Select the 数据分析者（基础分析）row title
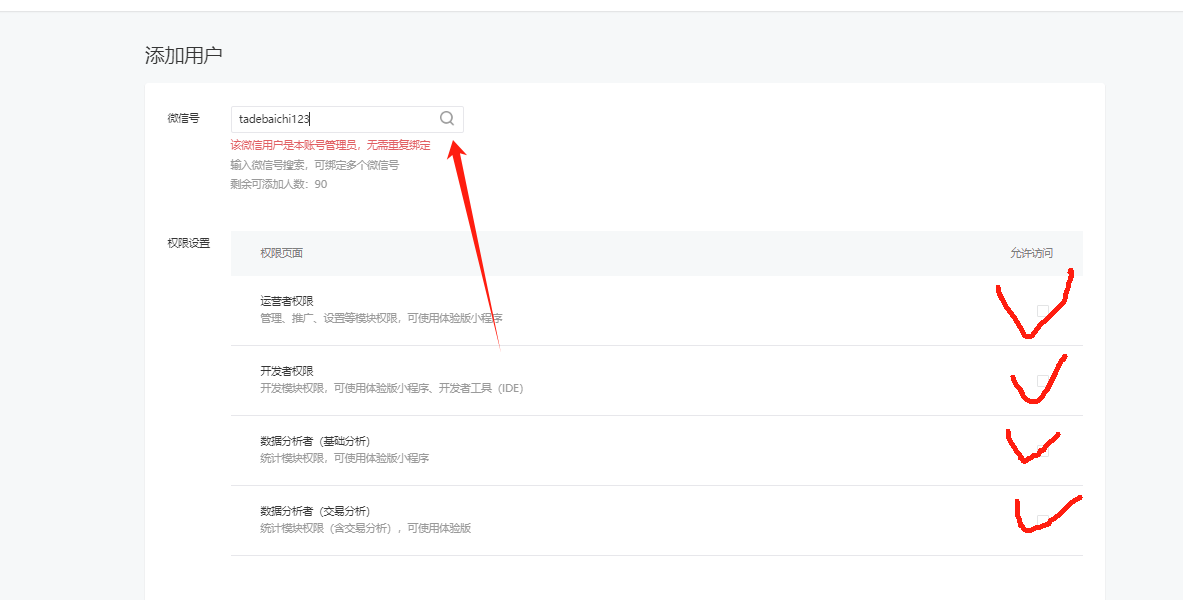This screenshot has width=1183, height=600. (315, 441)
